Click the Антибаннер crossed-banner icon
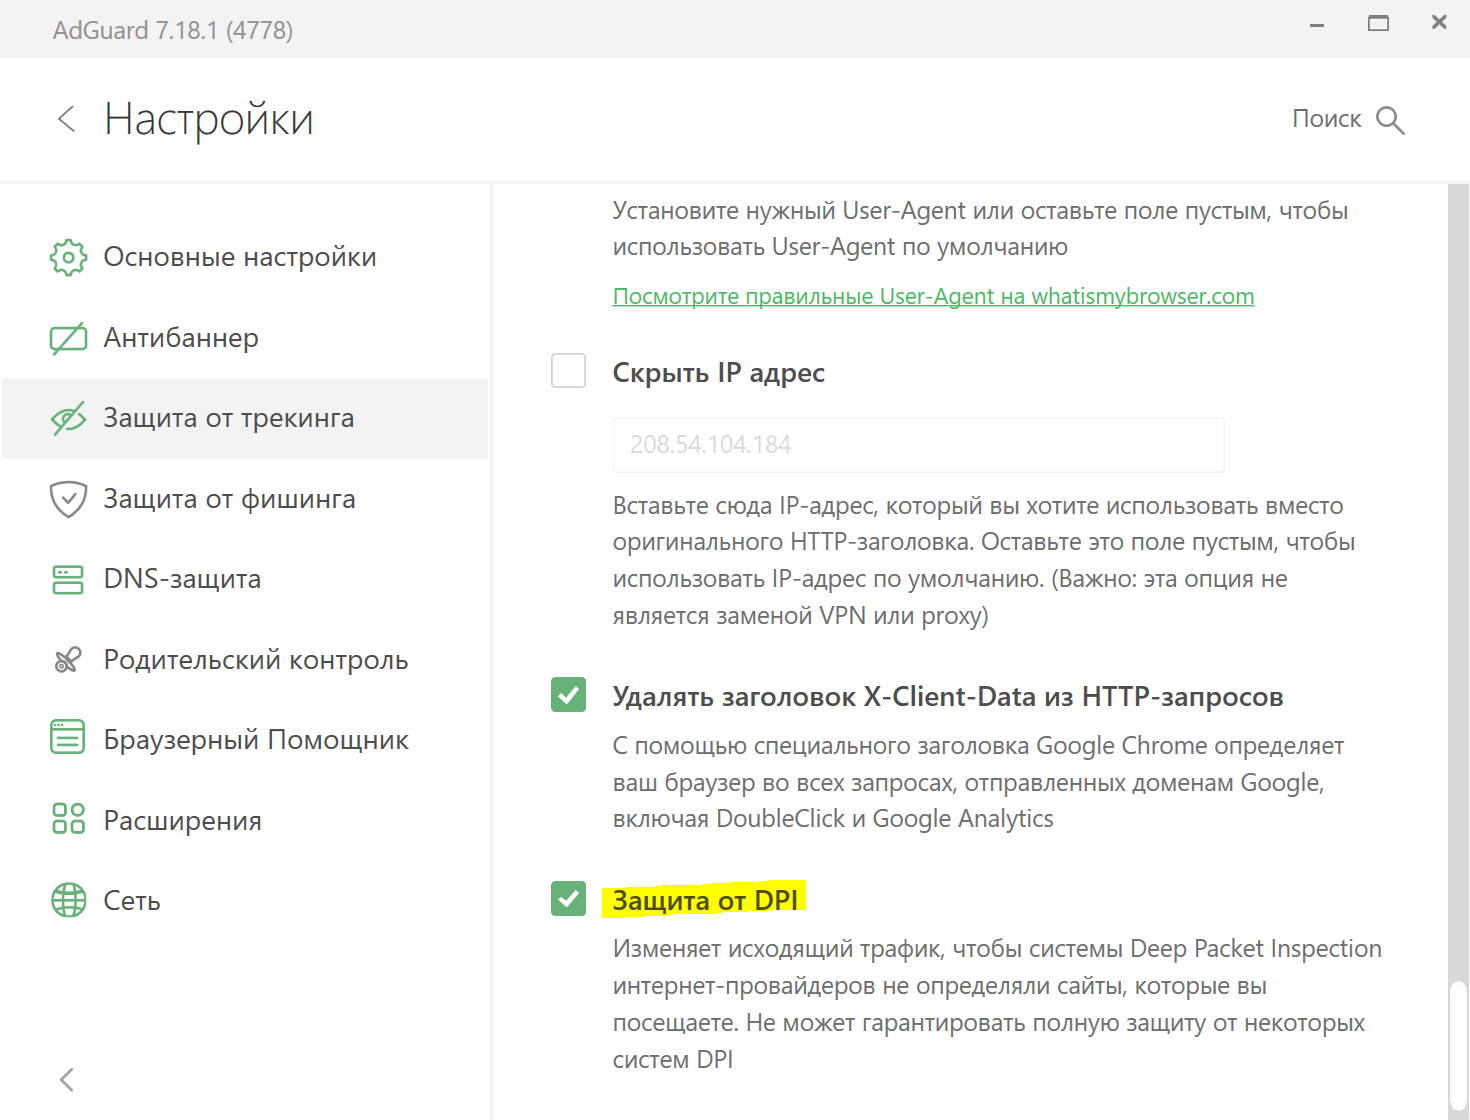Screen dimensions: 1470x1120 tap(68, 338)
